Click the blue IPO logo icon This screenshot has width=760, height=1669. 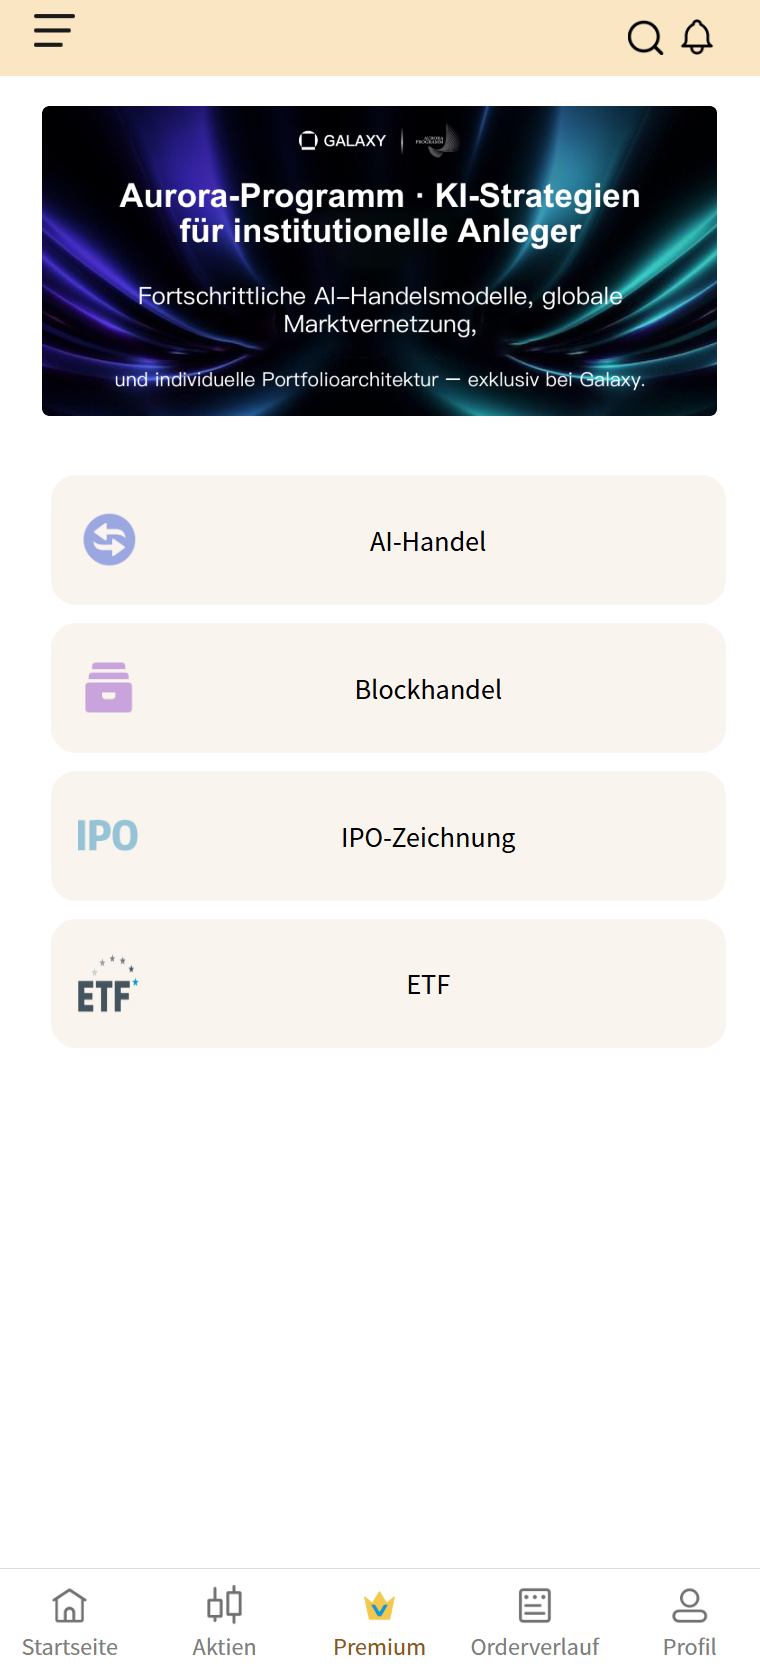point(107,836)
